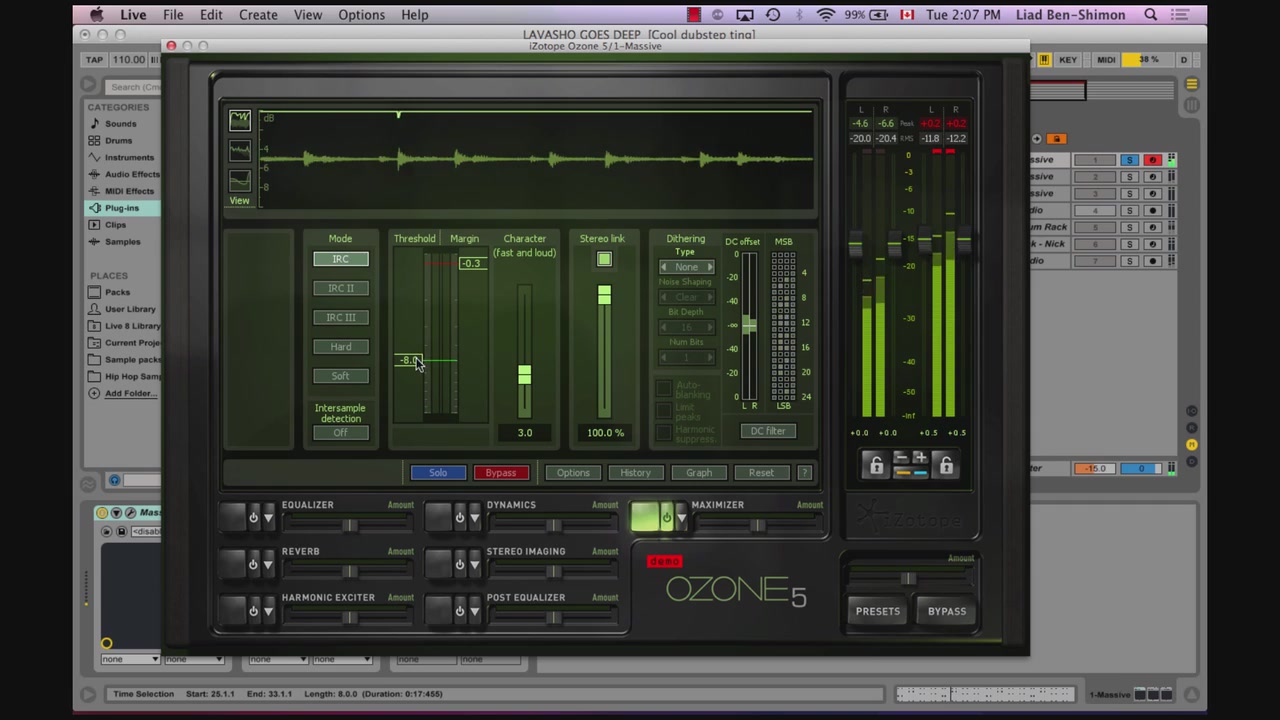This screenshot has width=1280, height=720.
Task: Show the Equalizer module panel
Action: (233, 517)
